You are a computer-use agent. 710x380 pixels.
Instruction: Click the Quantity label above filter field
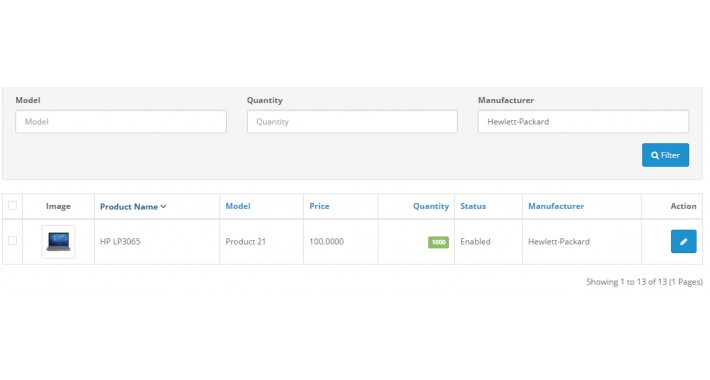[265, 100]
